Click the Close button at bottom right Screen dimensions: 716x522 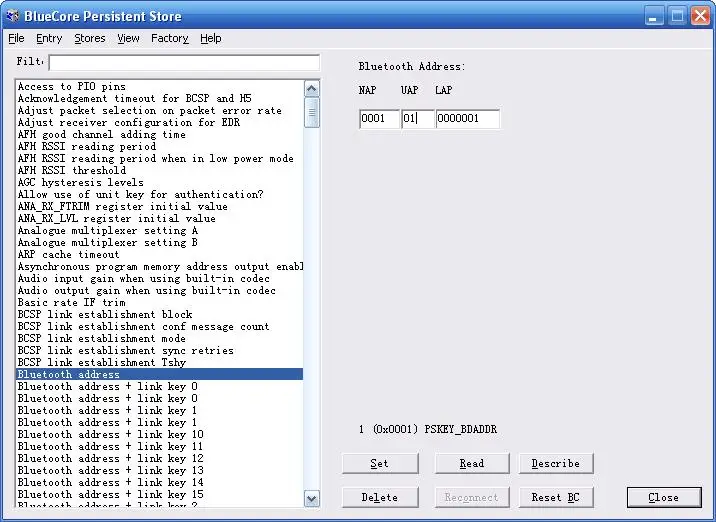click(x=664, y=497)
